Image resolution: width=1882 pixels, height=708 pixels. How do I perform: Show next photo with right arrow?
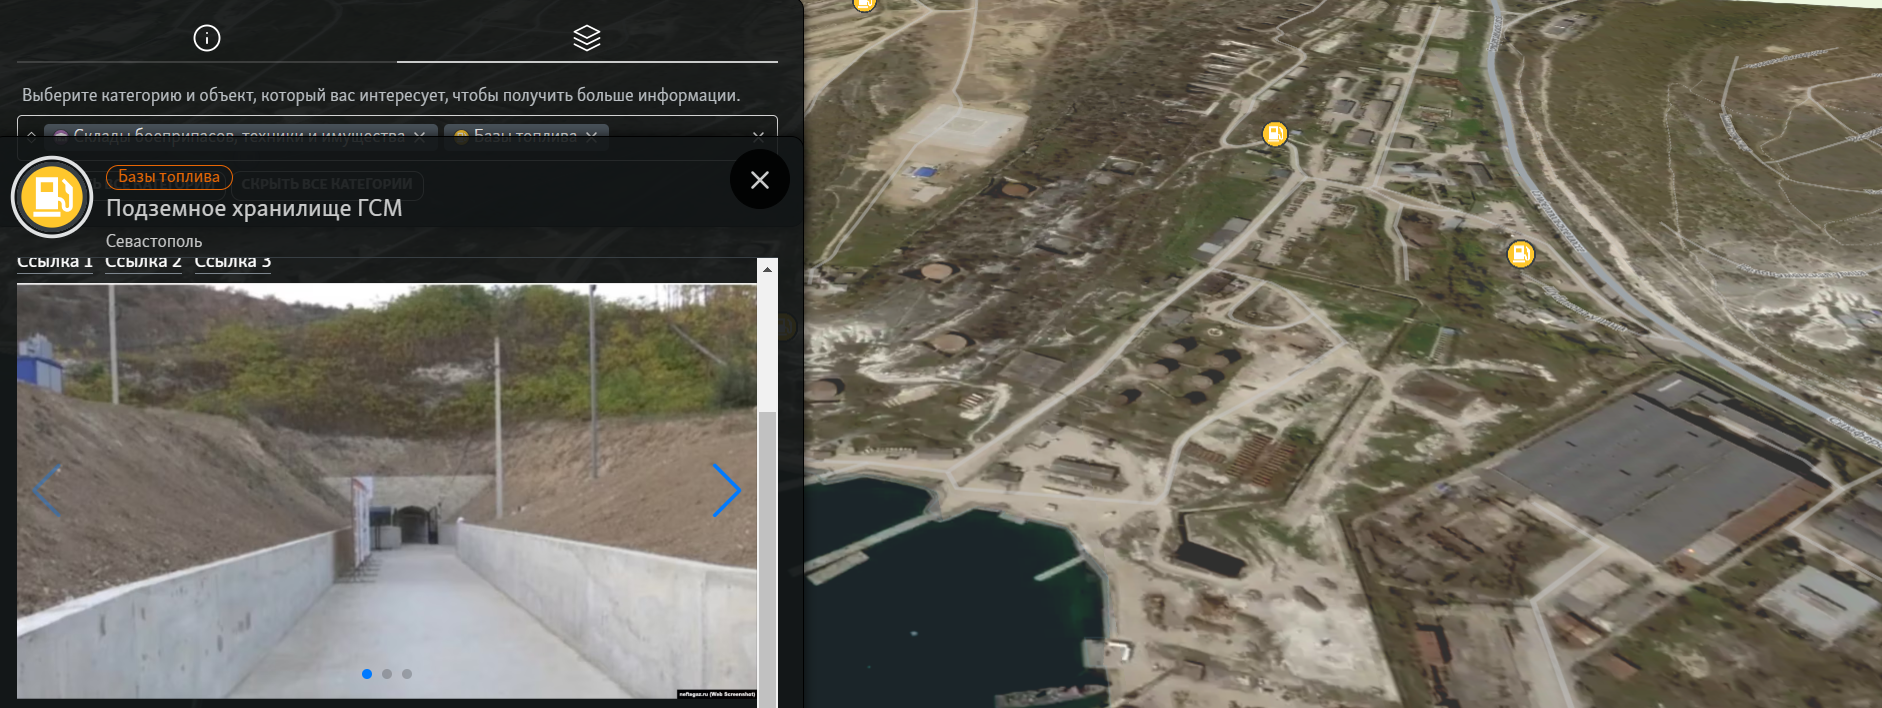726,490
